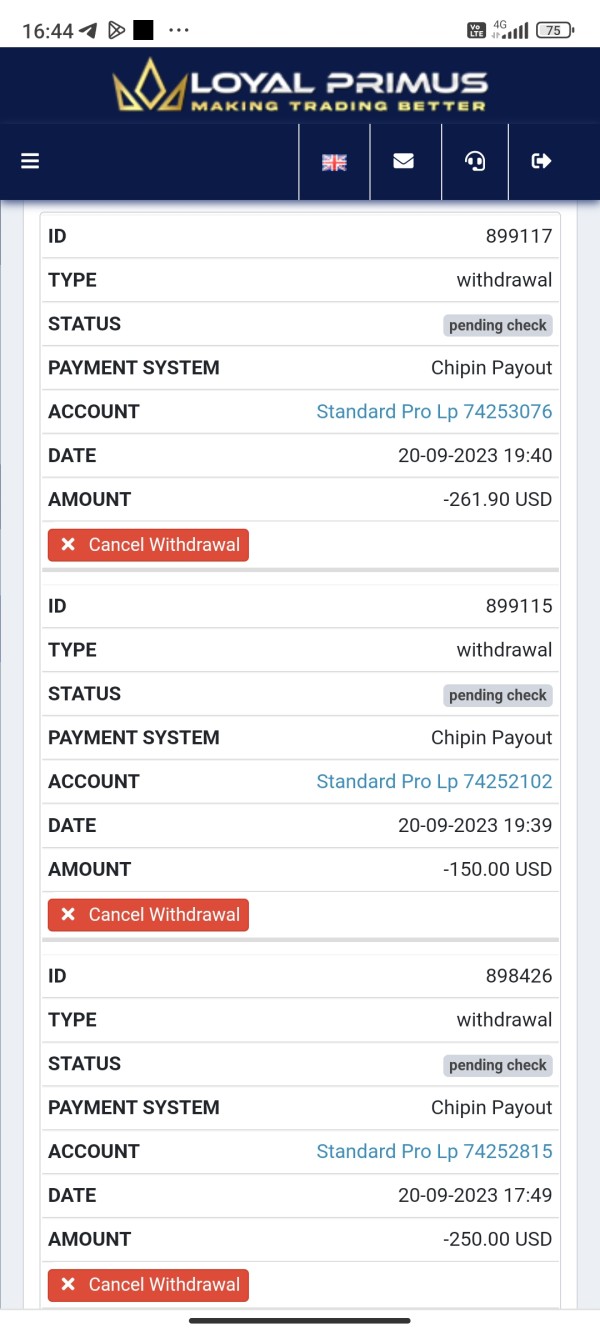The height and width of the screenshot is (1333, 600).
Task: Open account Standard Pro Lp 74252815
Action: tap(434, 1152)
